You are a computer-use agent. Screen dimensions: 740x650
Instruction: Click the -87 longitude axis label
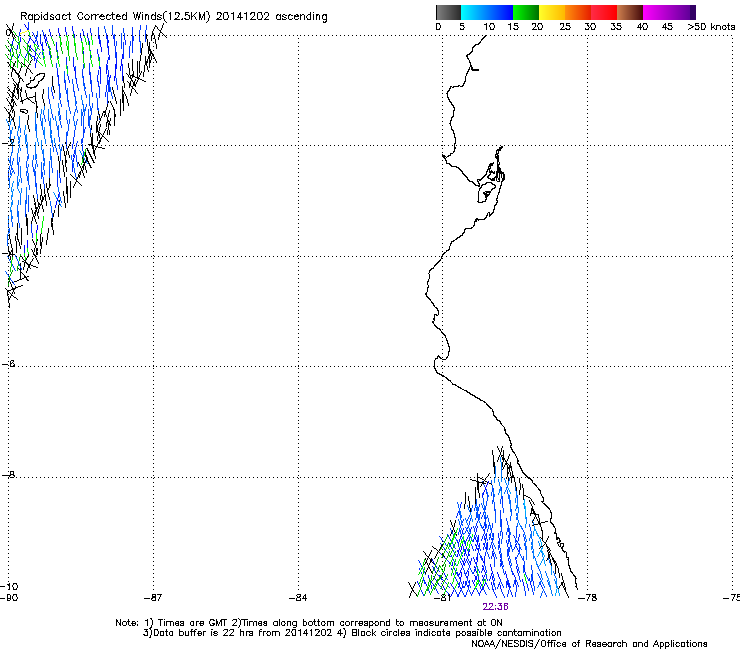coord(153,598)
